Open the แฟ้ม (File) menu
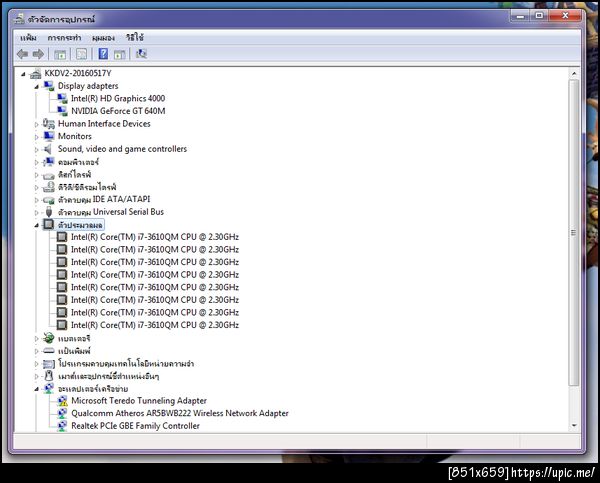 point(28,38)
